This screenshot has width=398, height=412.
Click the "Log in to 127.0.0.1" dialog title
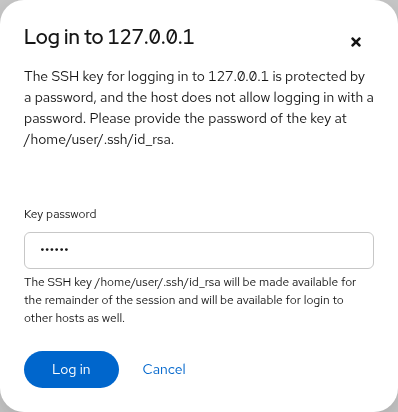click(x=109, y=37)
